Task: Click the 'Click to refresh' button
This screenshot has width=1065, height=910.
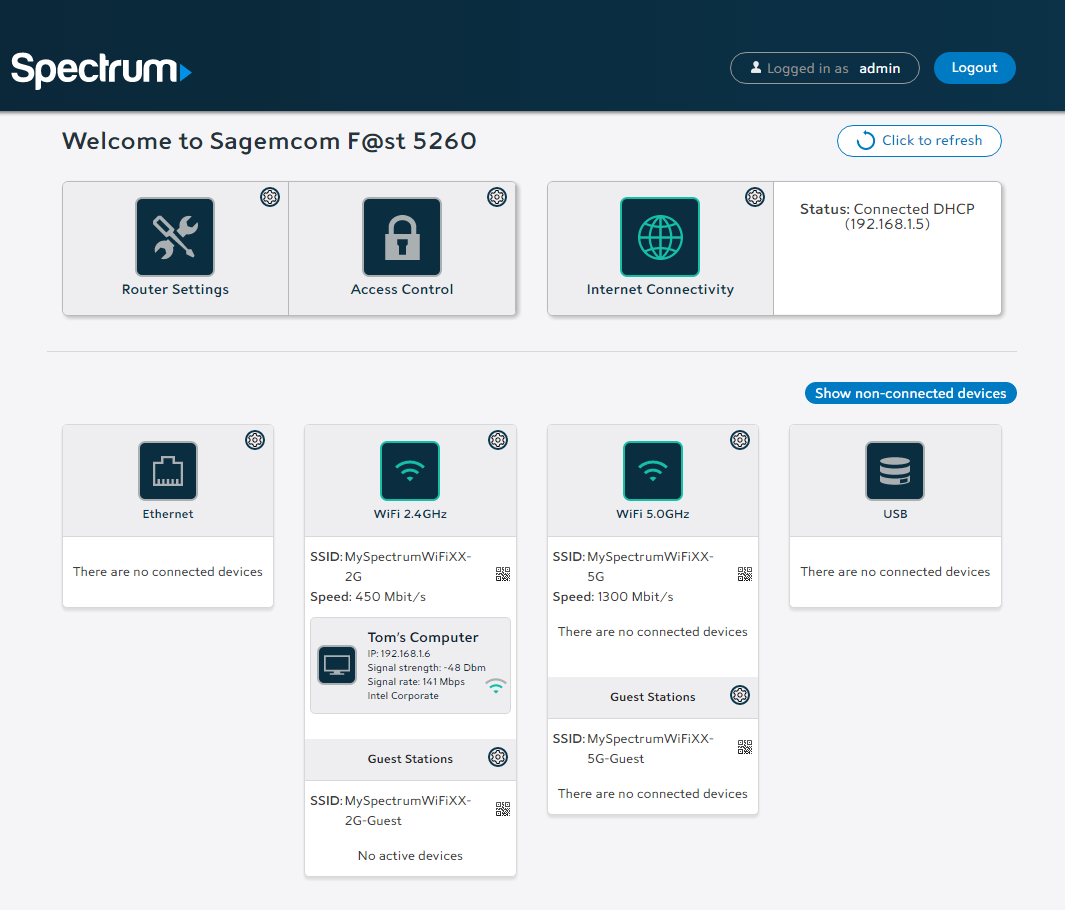Action: (x=919, y=141)
